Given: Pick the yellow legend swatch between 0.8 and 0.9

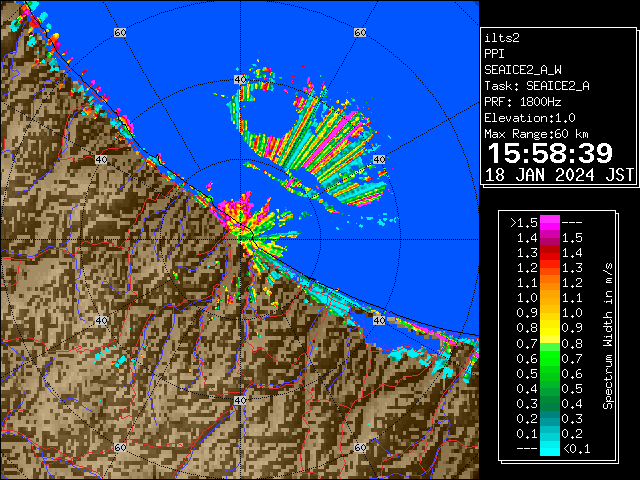Looking at the screenshot, I should tap(550, 328).
